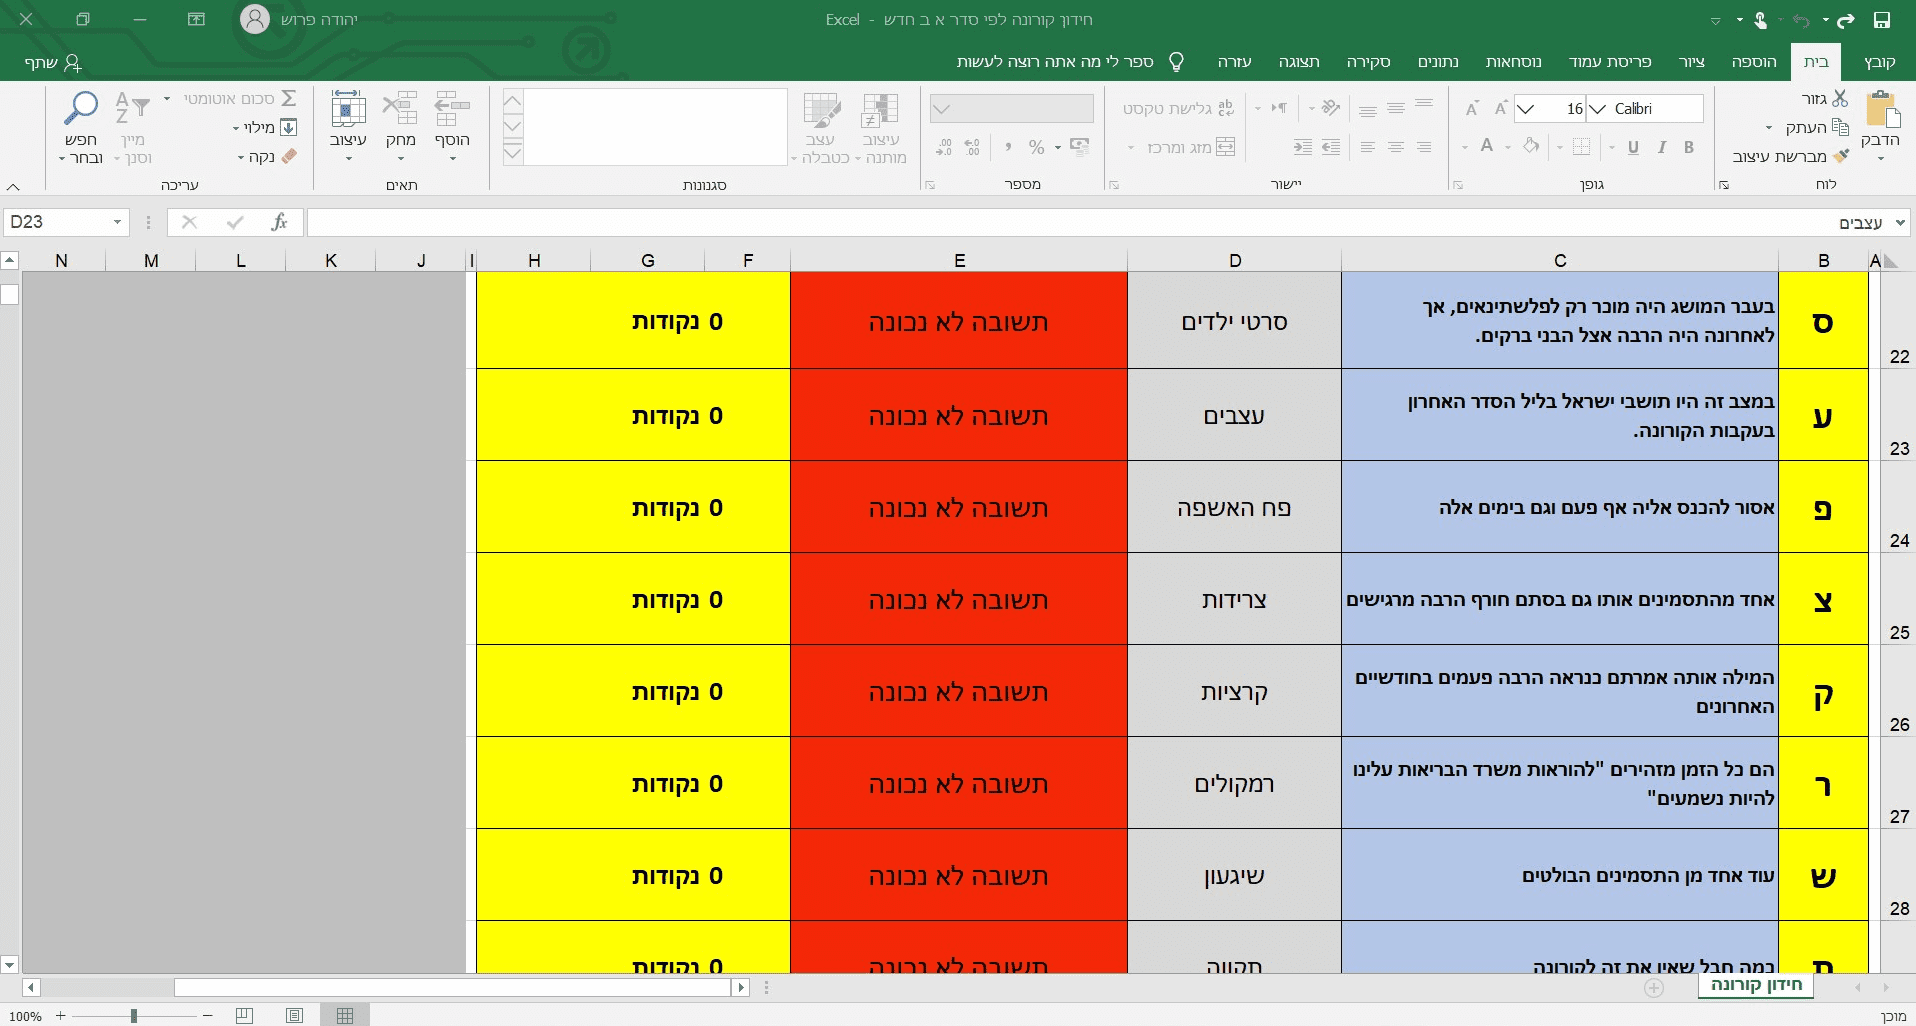Open Format as Table (עצב כטבלה)
This screenshot has height=1026, width=1916.
pyautogui.click(x=821, y=128)
